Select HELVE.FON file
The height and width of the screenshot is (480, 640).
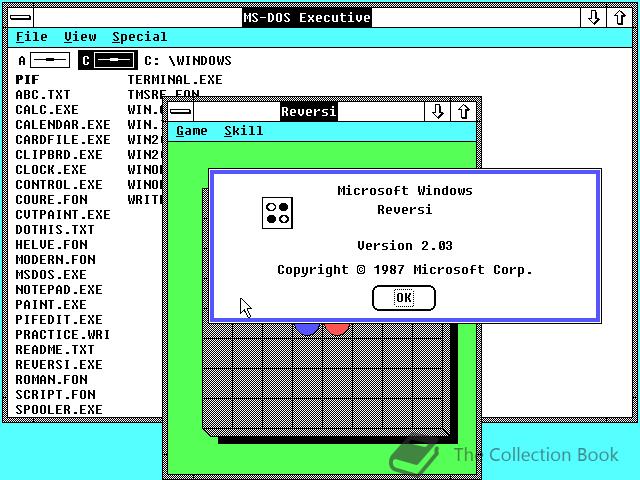[x=51, y=244]
